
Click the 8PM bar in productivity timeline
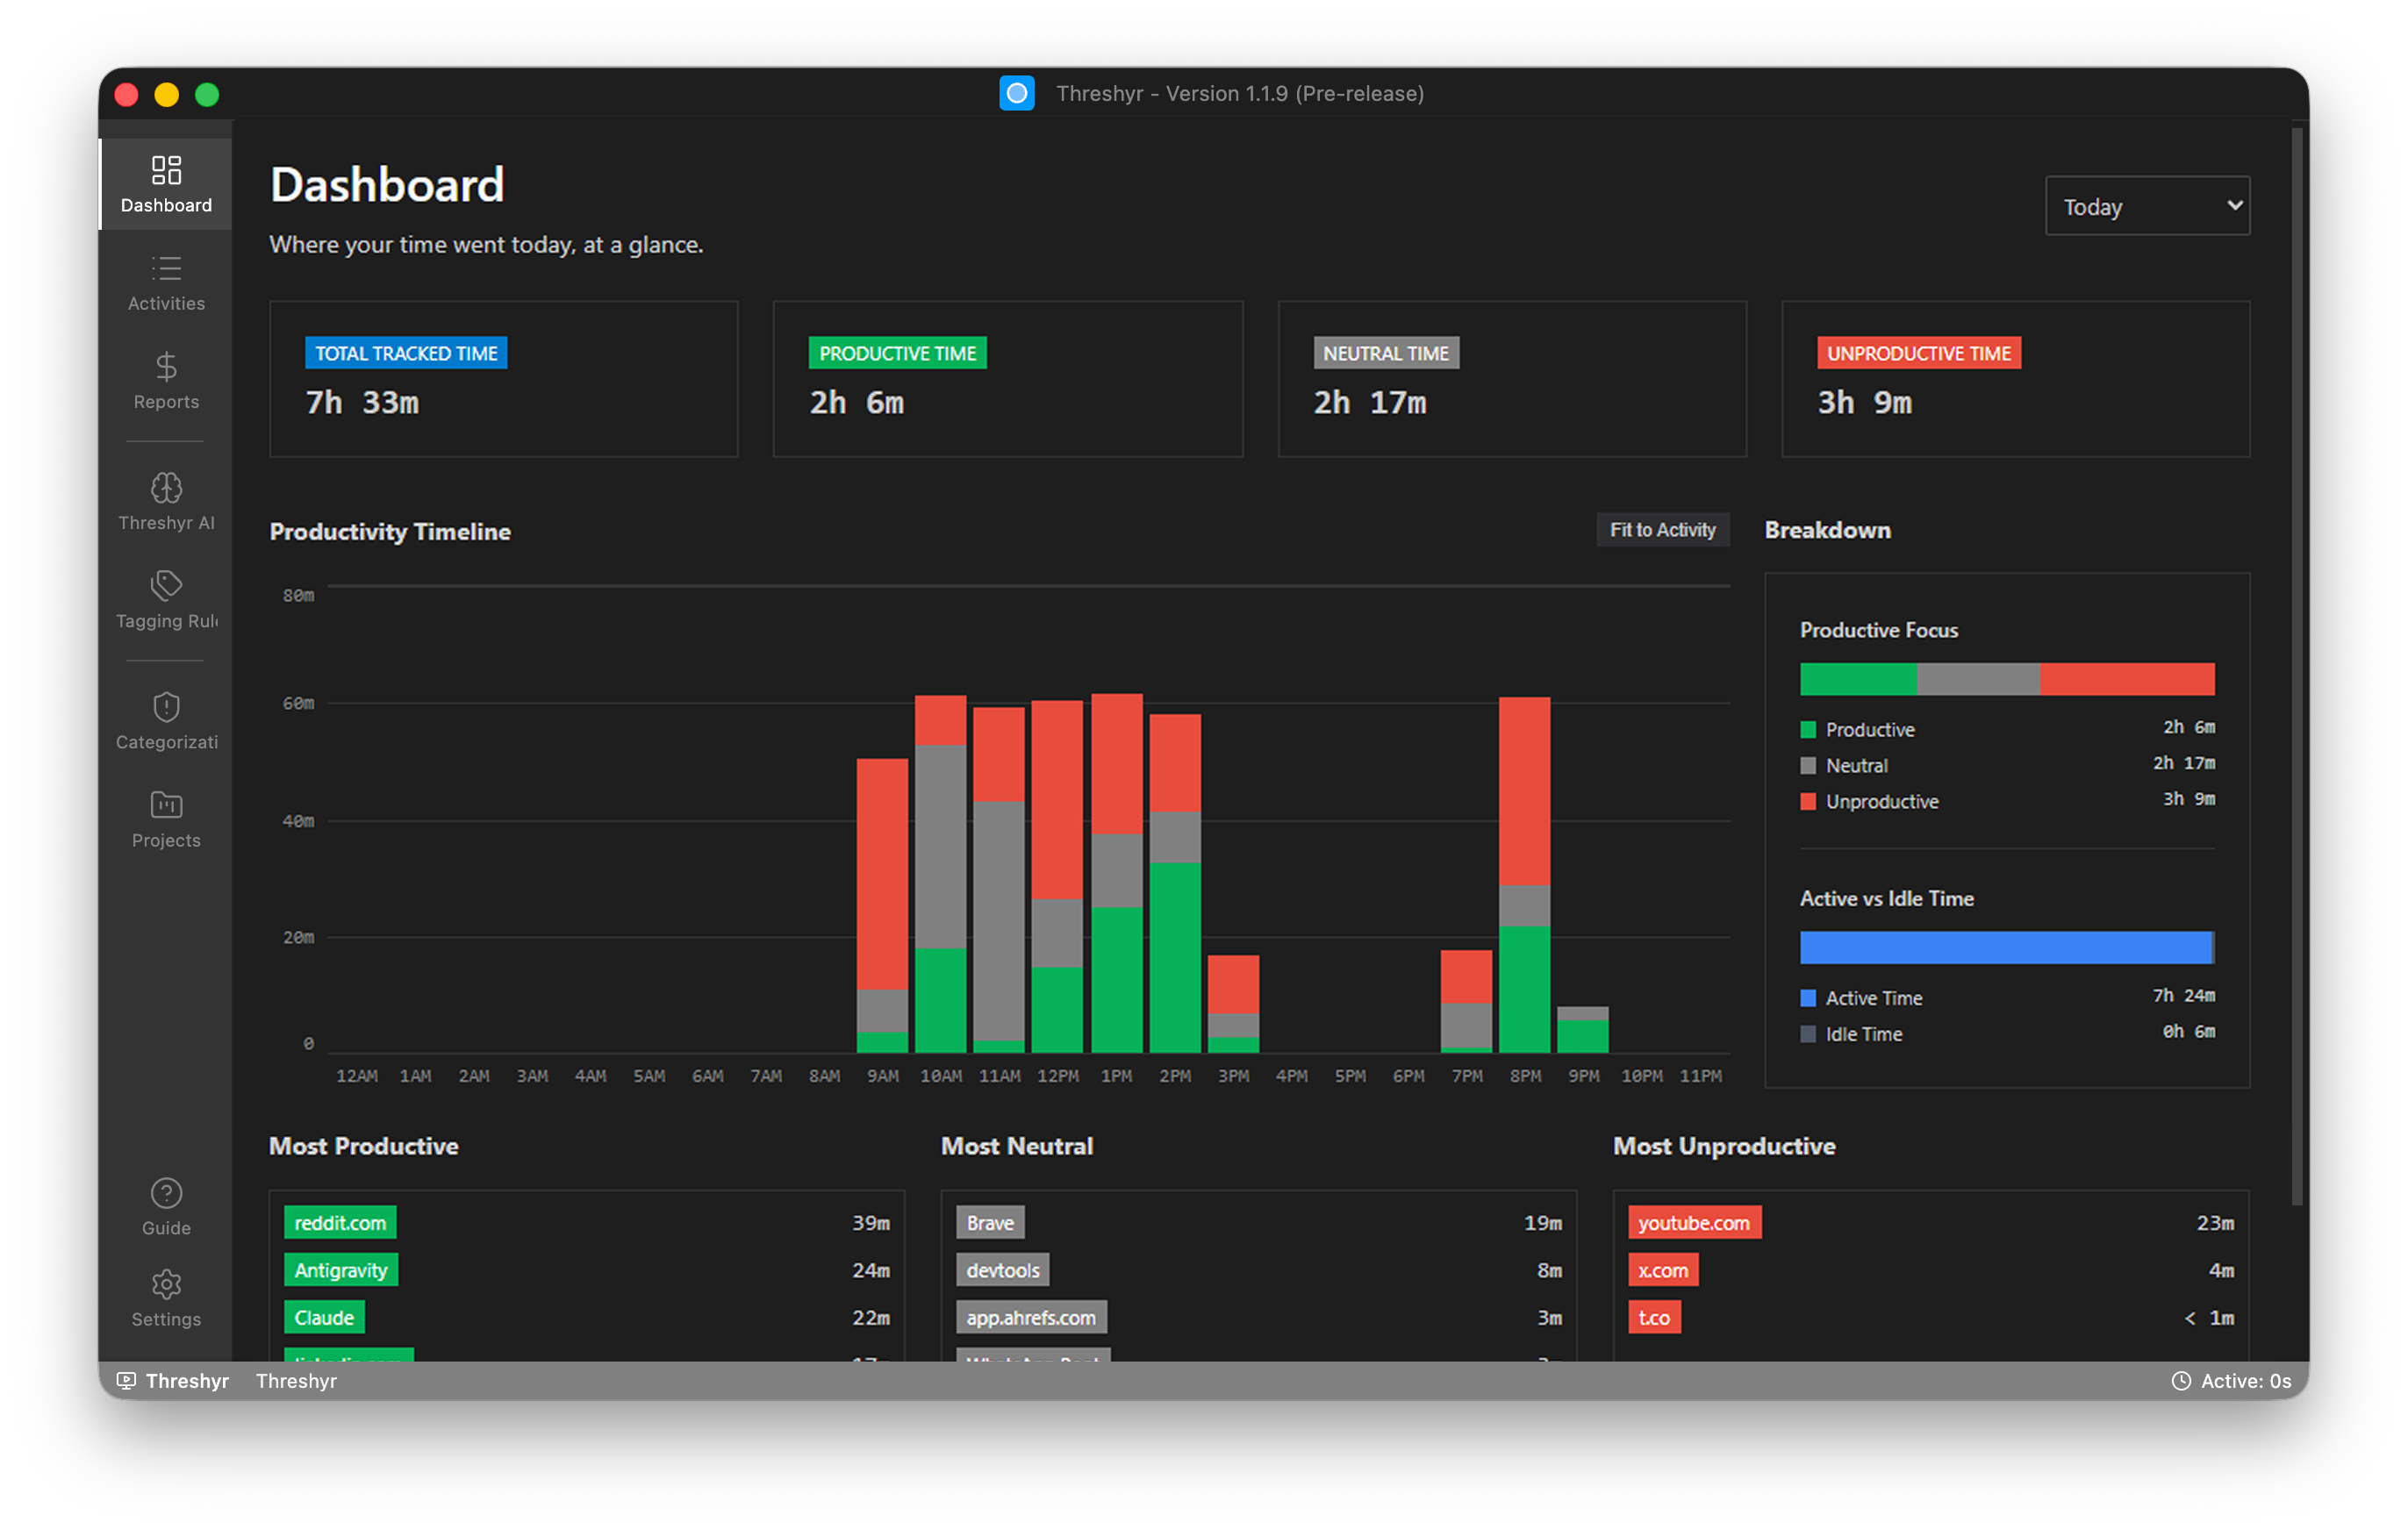[x=1524, y=875]
